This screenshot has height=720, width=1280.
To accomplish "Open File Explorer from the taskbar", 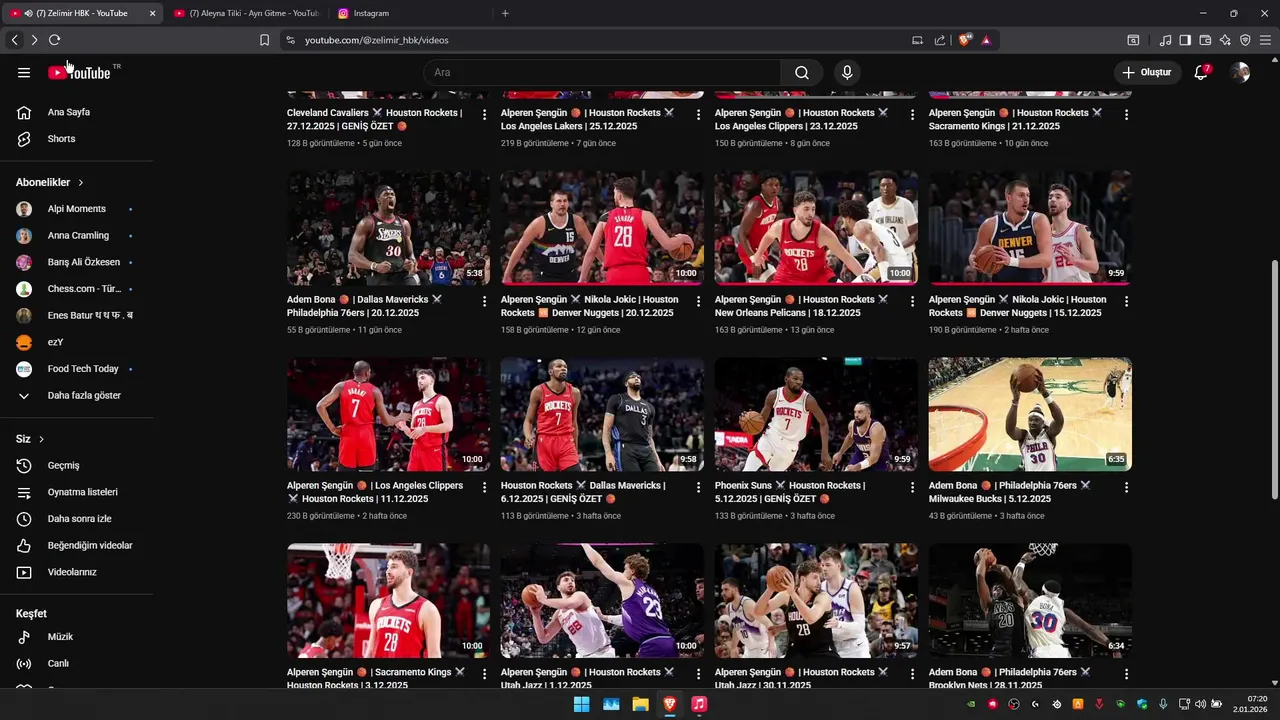I will click(x=640, y=704).
